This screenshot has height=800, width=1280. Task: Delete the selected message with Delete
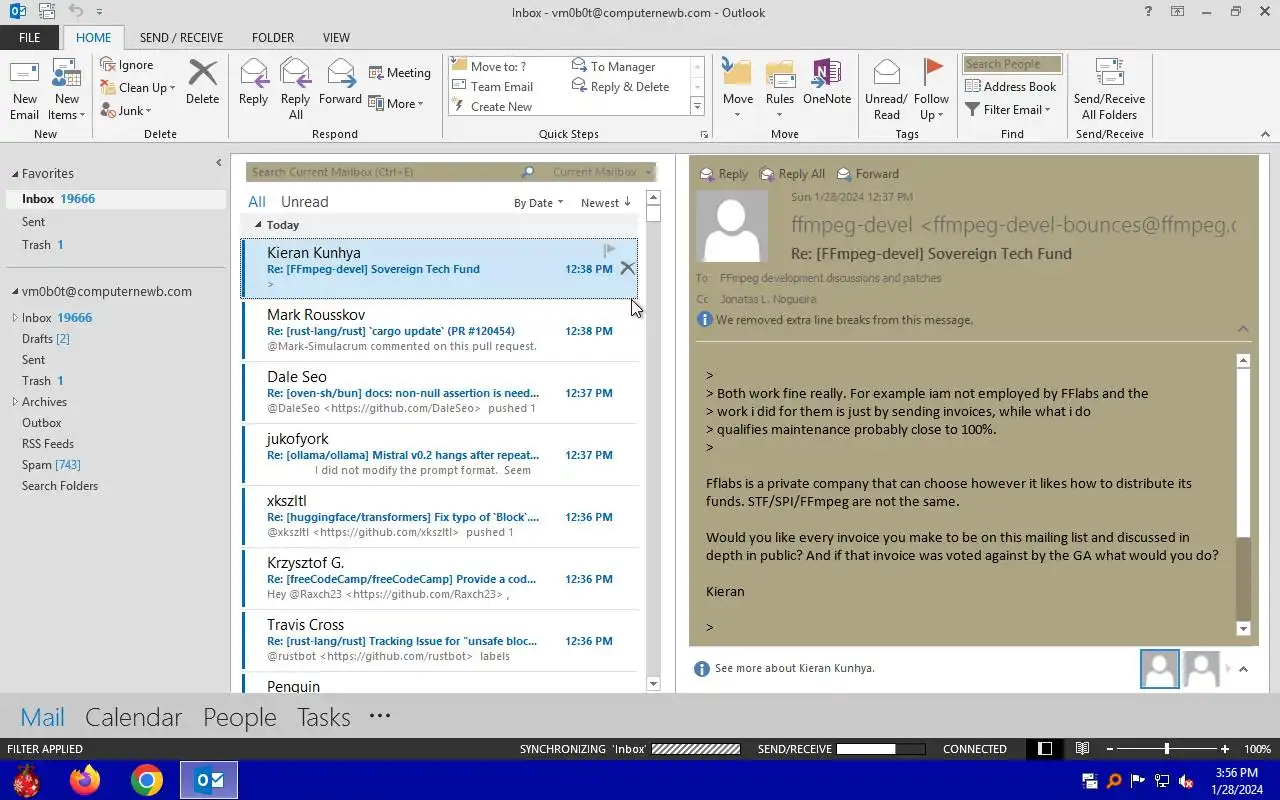click(x=202, y=82)
